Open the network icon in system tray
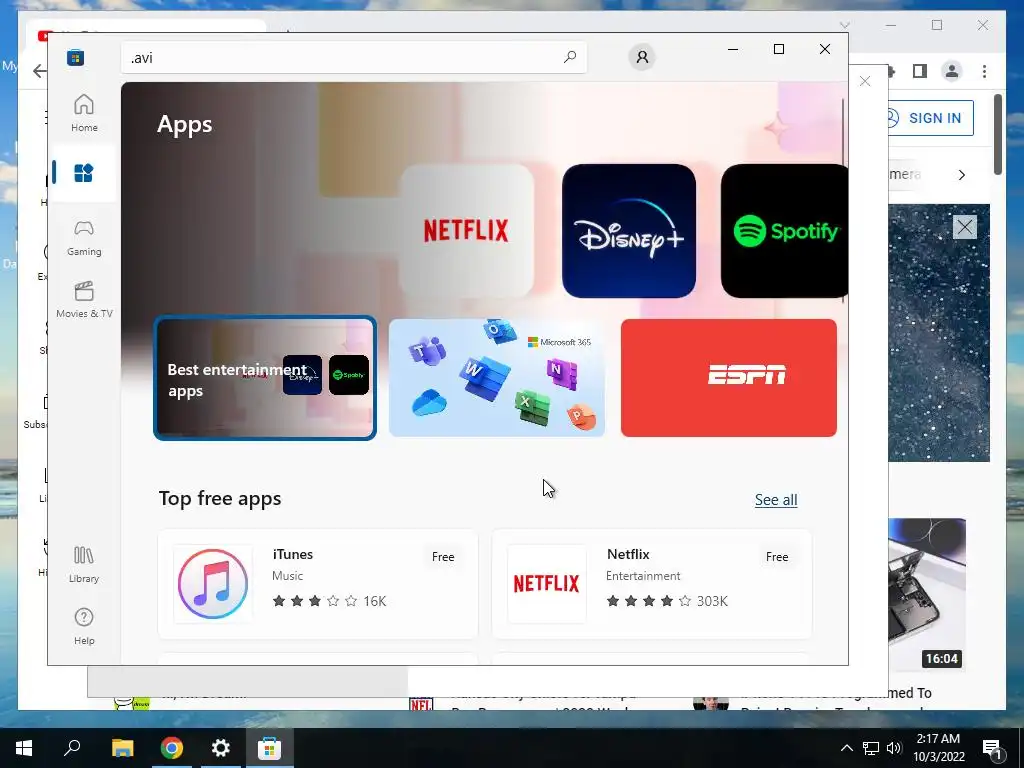1024x768 pixels. coord(871,748)
